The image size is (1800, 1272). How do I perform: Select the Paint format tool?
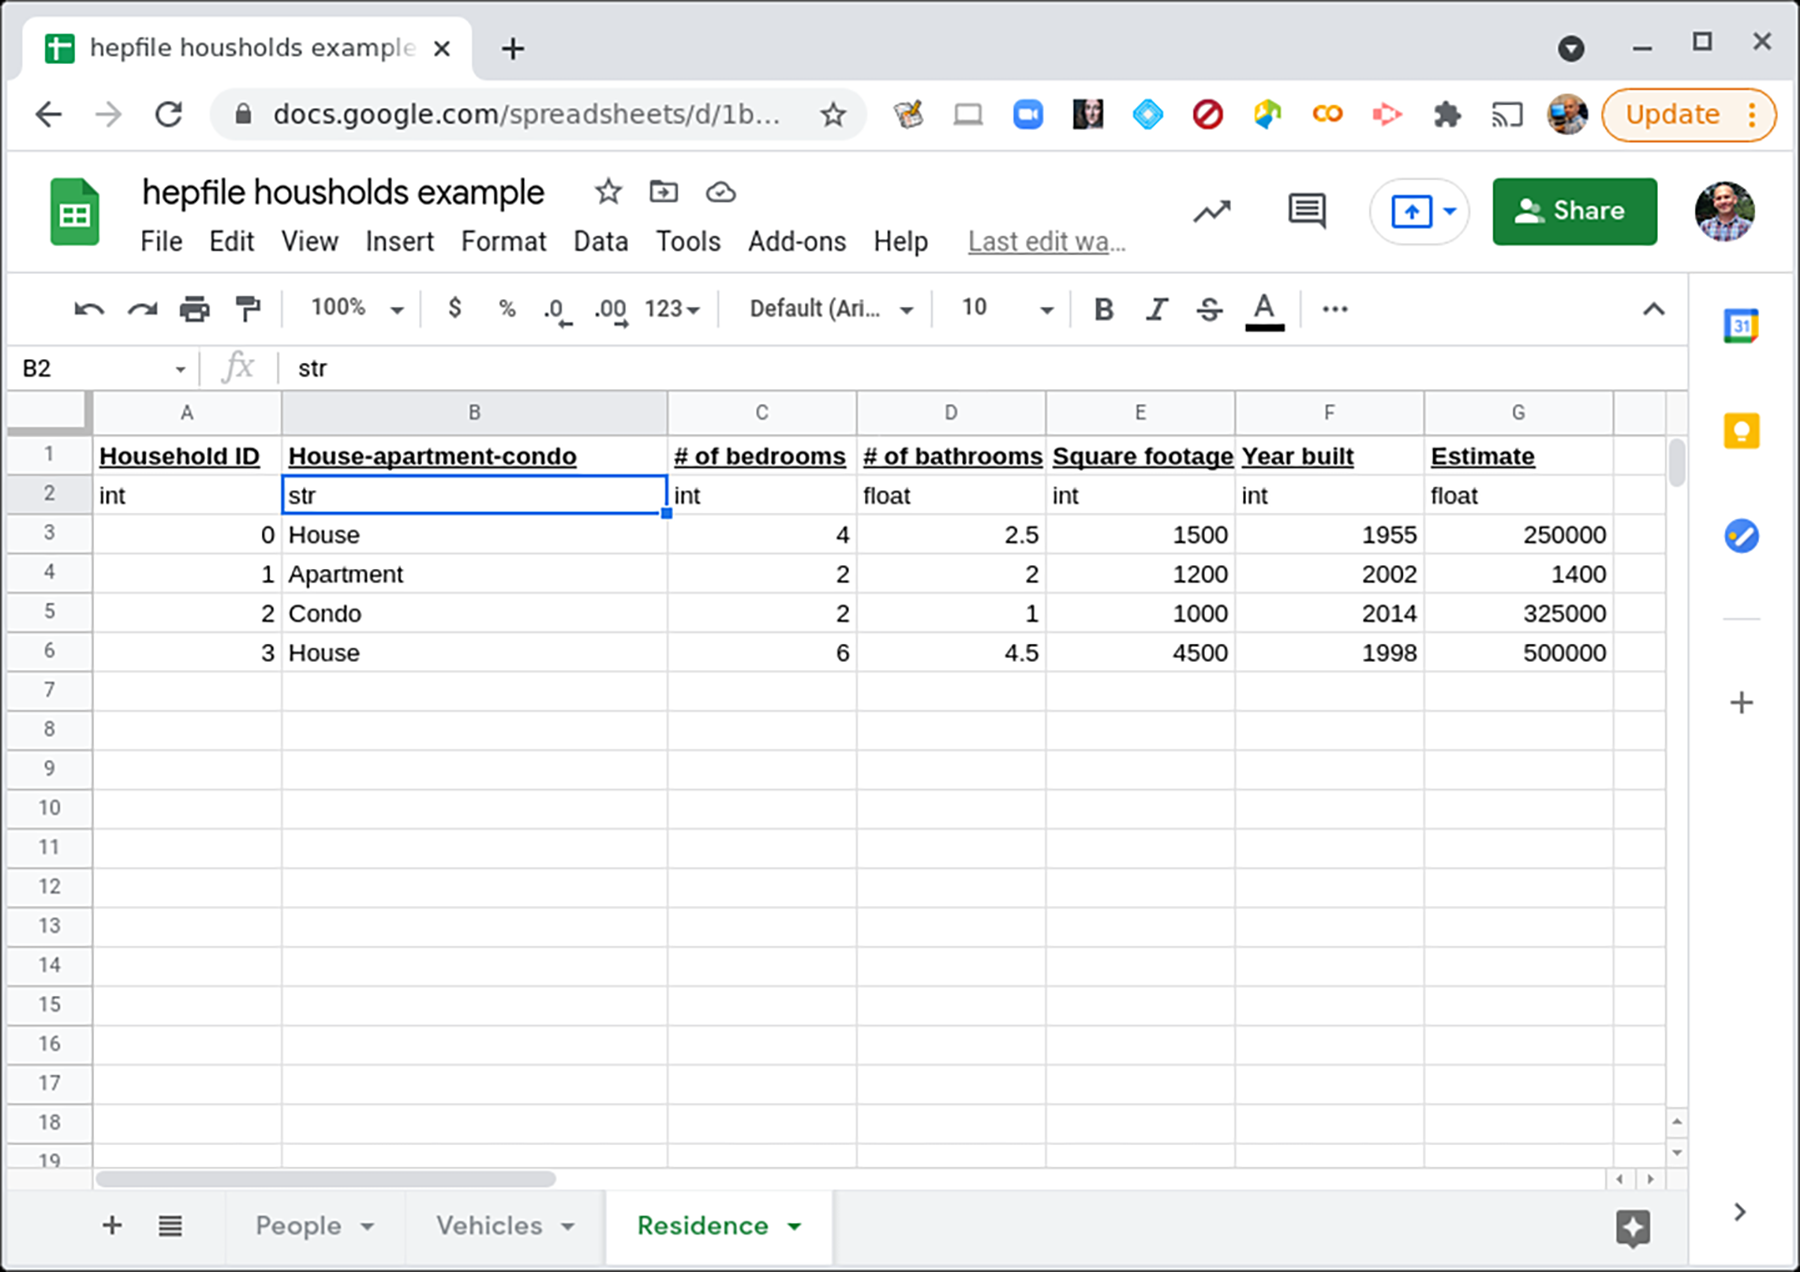tap(247, 309)
